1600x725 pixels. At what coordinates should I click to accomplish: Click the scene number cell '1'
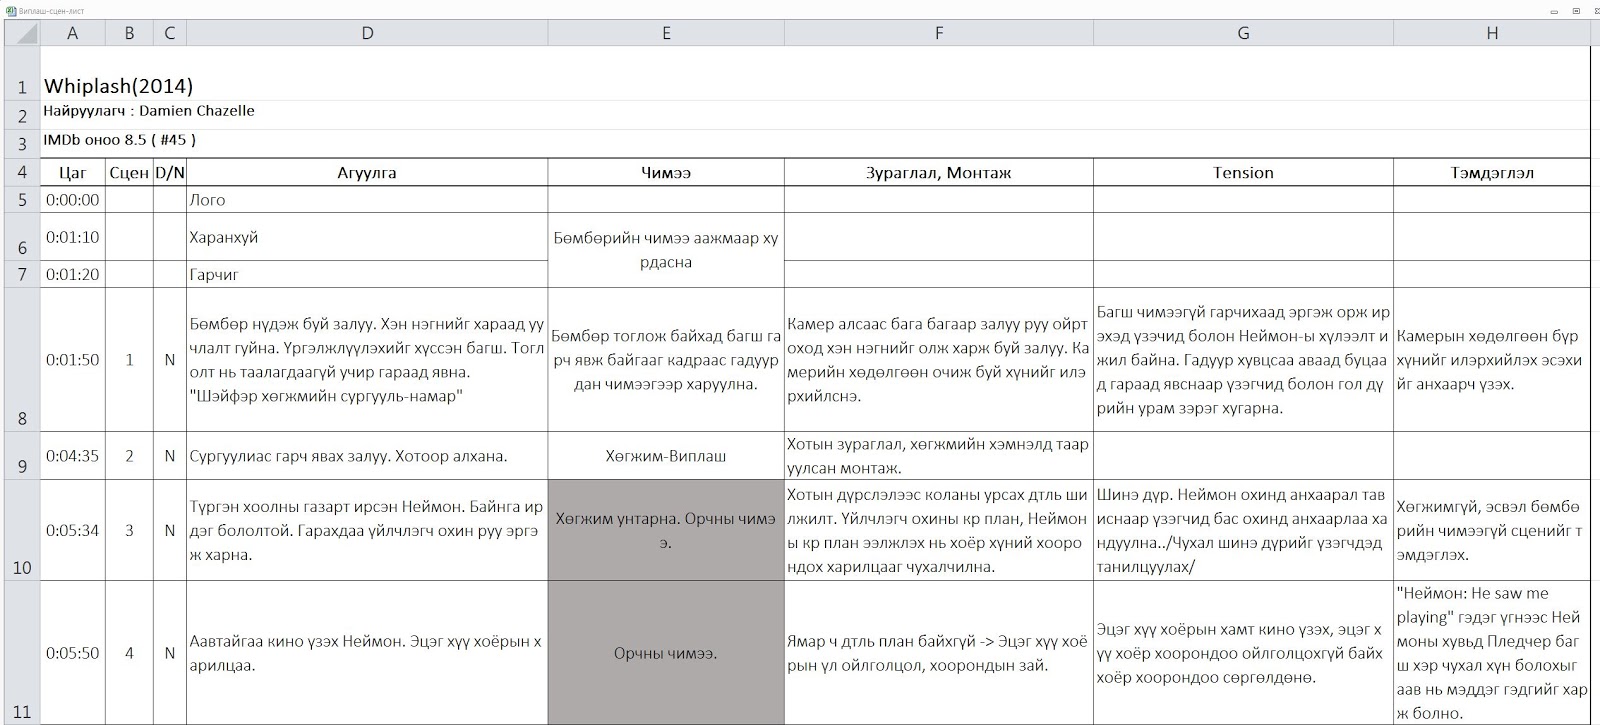[129, 360]
